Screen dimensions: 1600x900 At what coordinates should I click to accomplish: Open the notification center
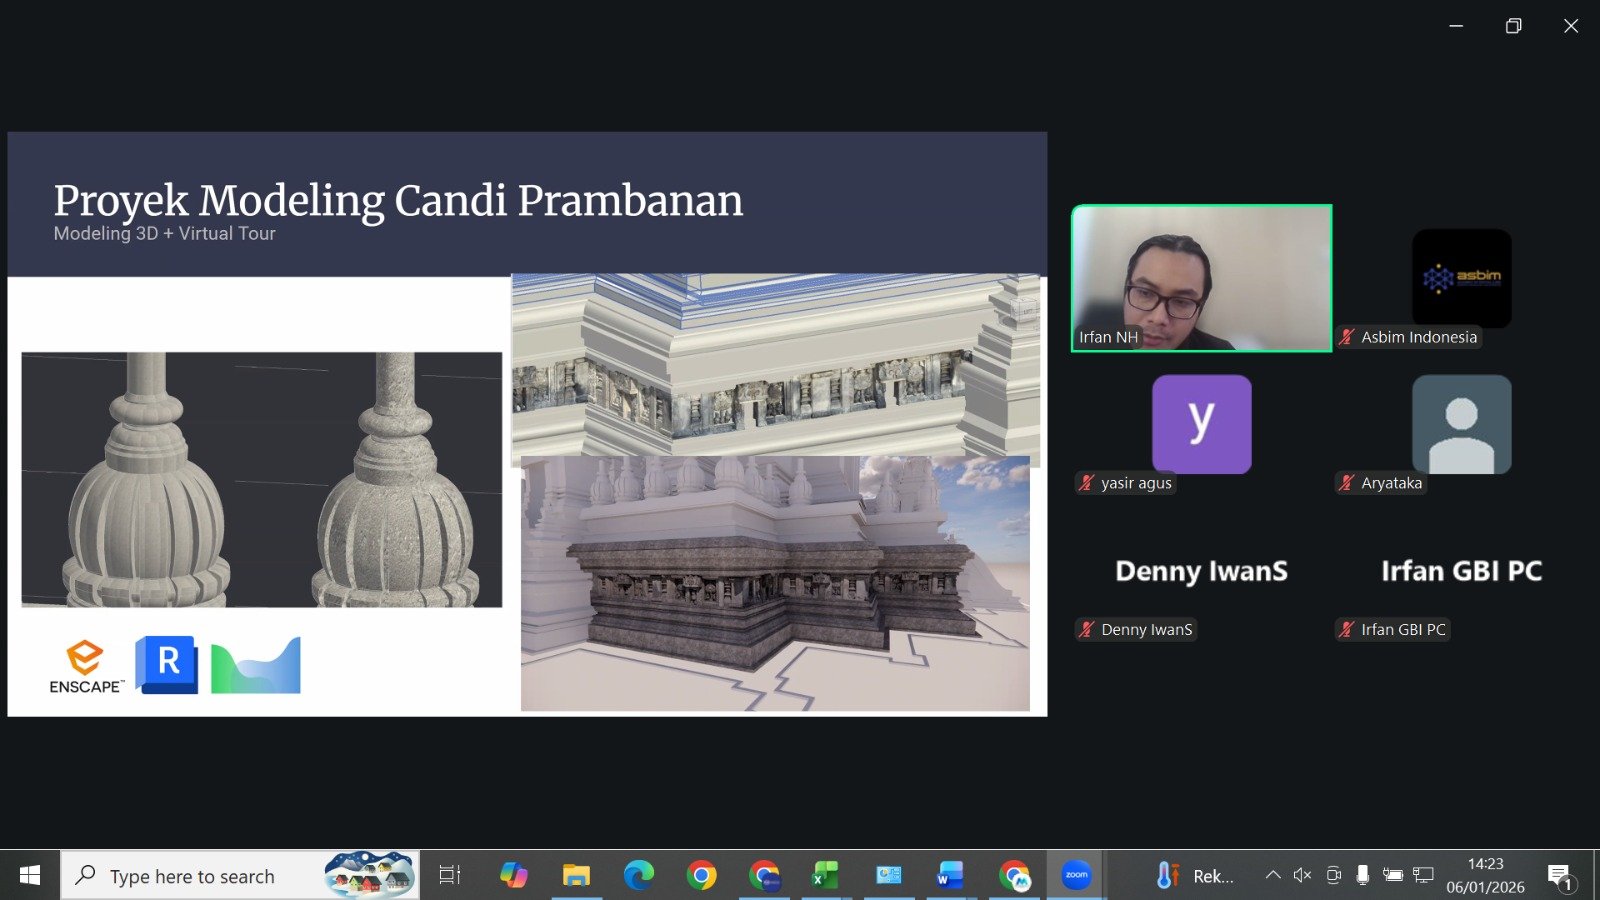coord(1560,876)
